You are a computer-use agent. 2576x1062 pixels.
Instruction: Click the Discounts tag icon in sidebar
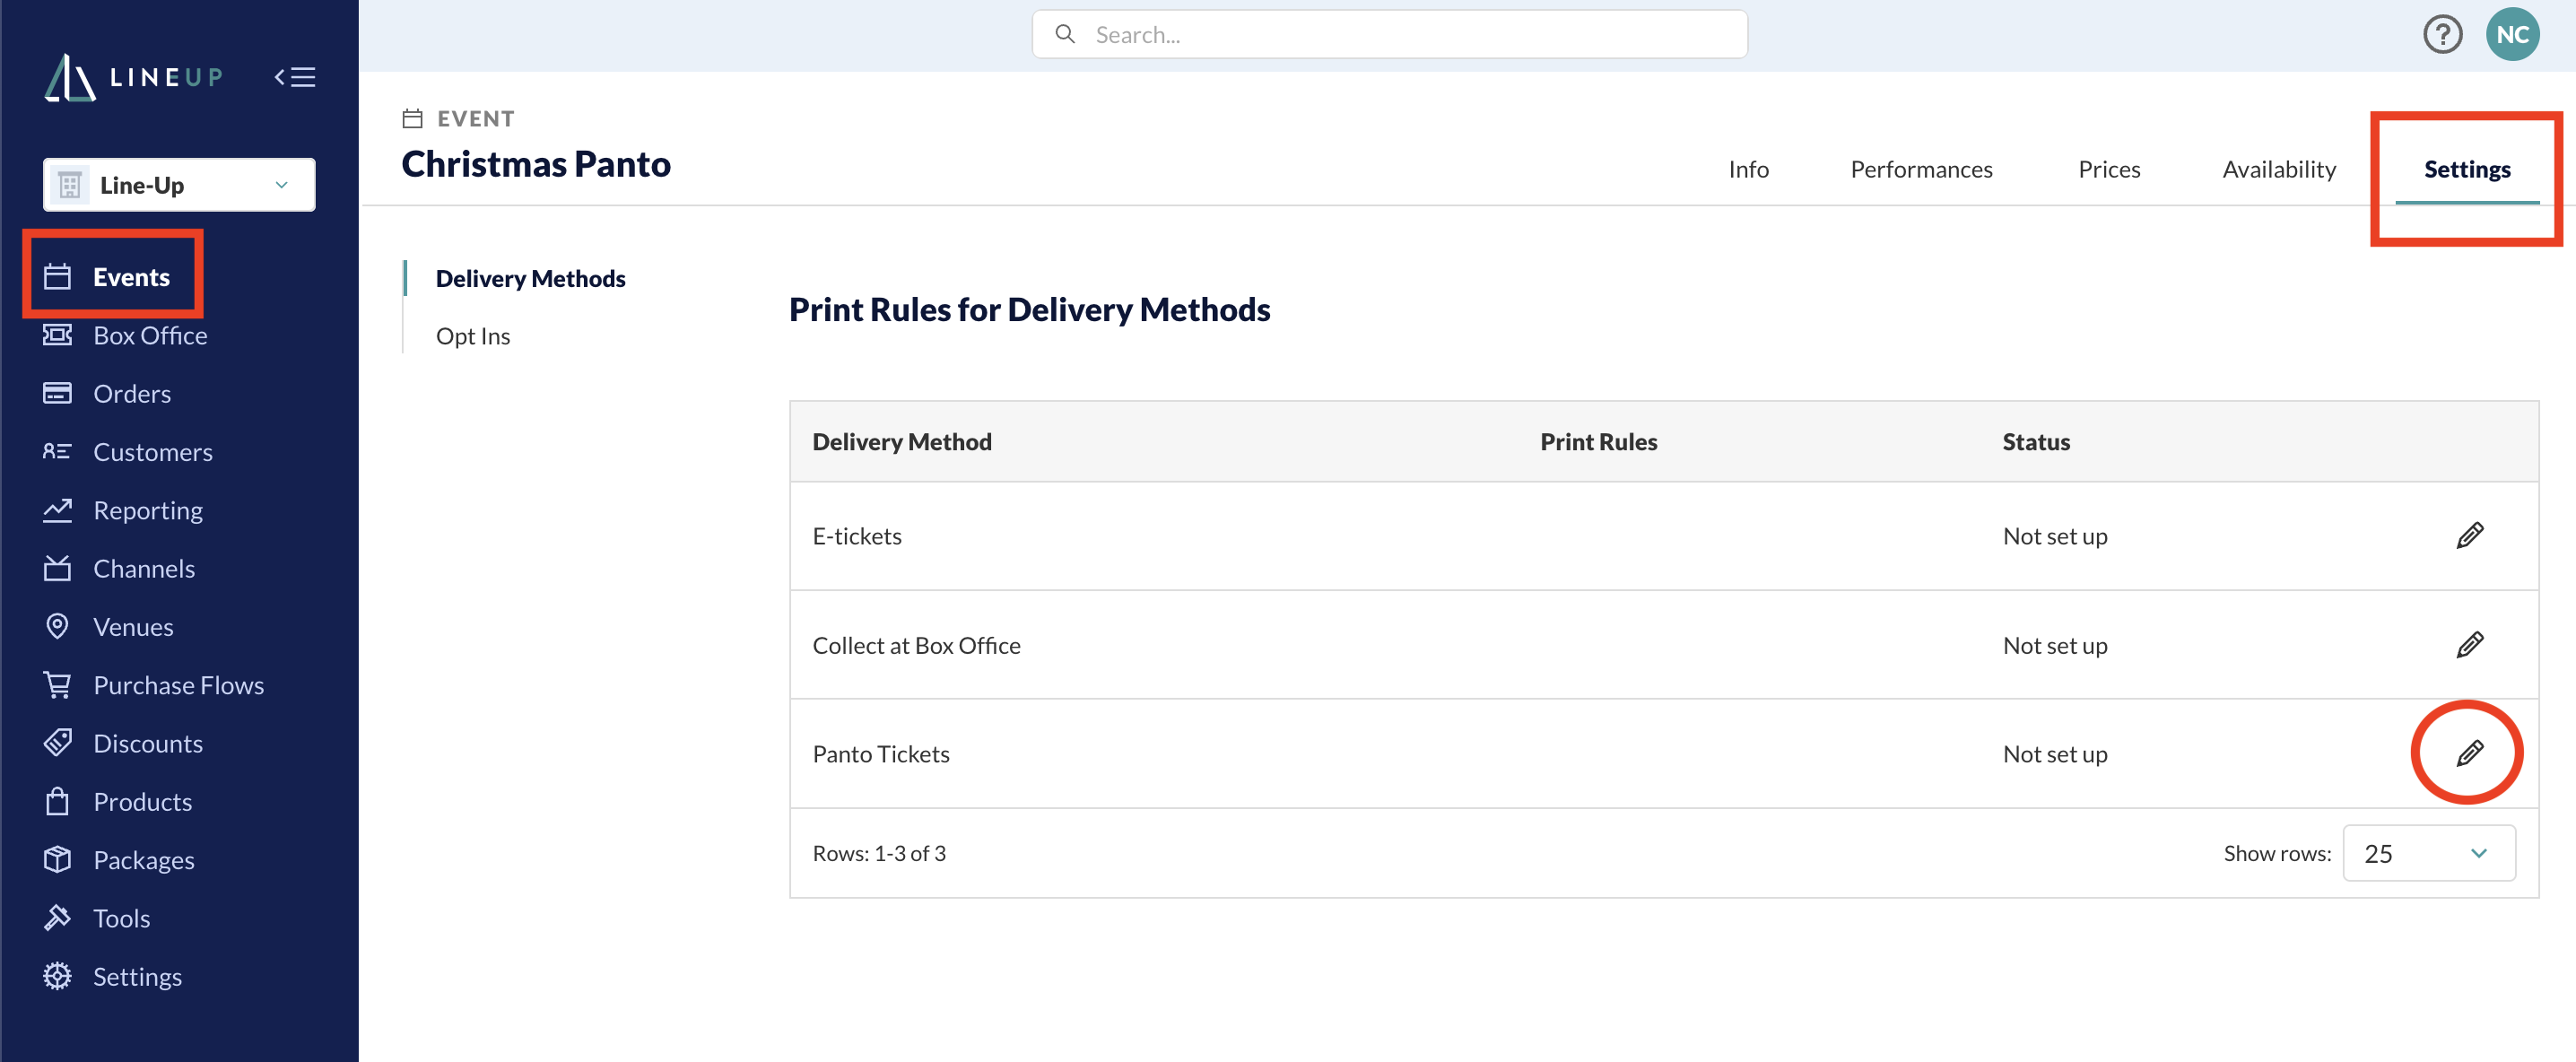pos(57,743)
